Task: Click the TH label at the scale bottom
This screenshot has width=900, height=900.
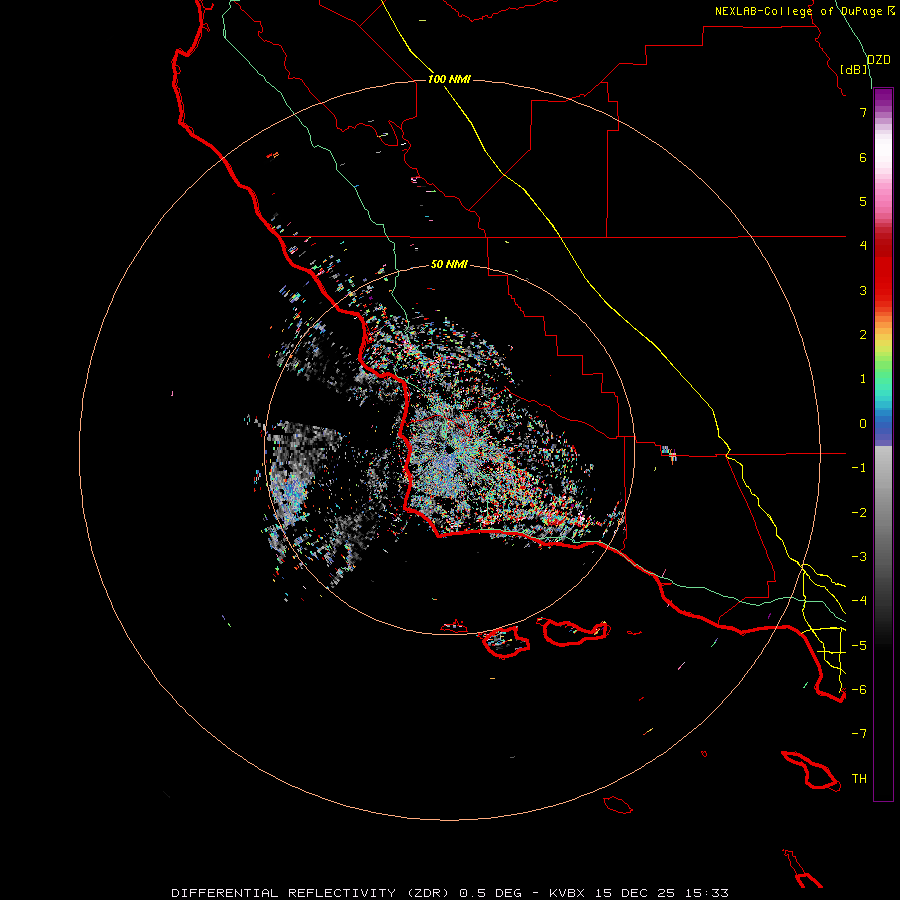Action: [x=859, y=779]
